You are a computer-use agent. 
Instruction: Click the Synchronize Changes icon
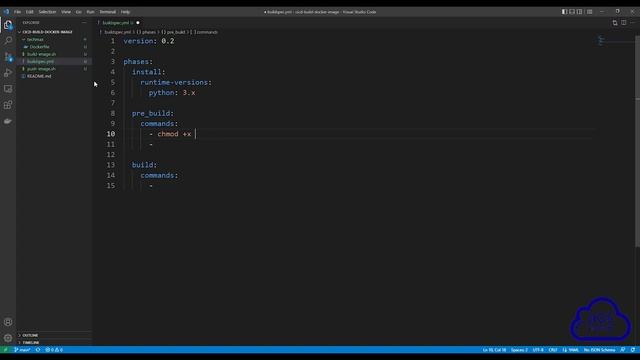tap(38, 350)
